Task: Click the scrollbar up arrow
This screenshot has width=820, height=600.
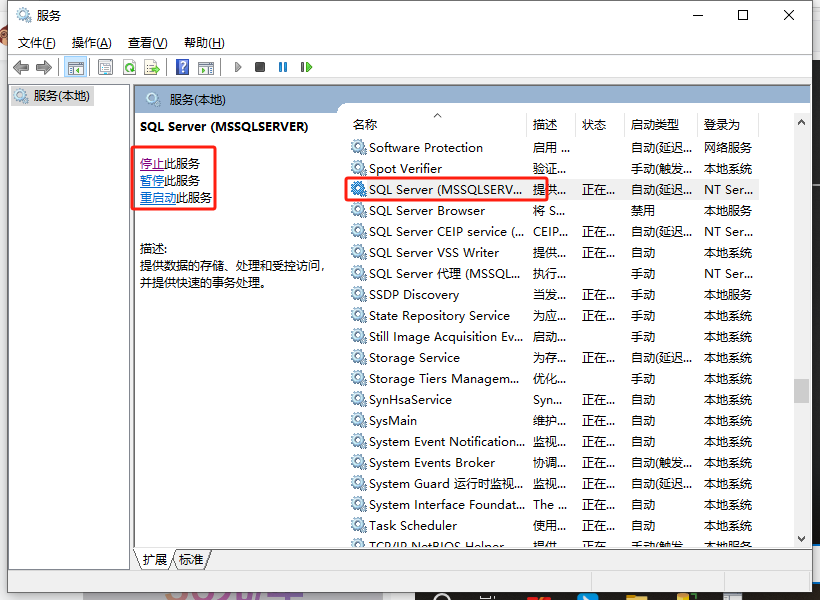Action: [x=801, y=122]
